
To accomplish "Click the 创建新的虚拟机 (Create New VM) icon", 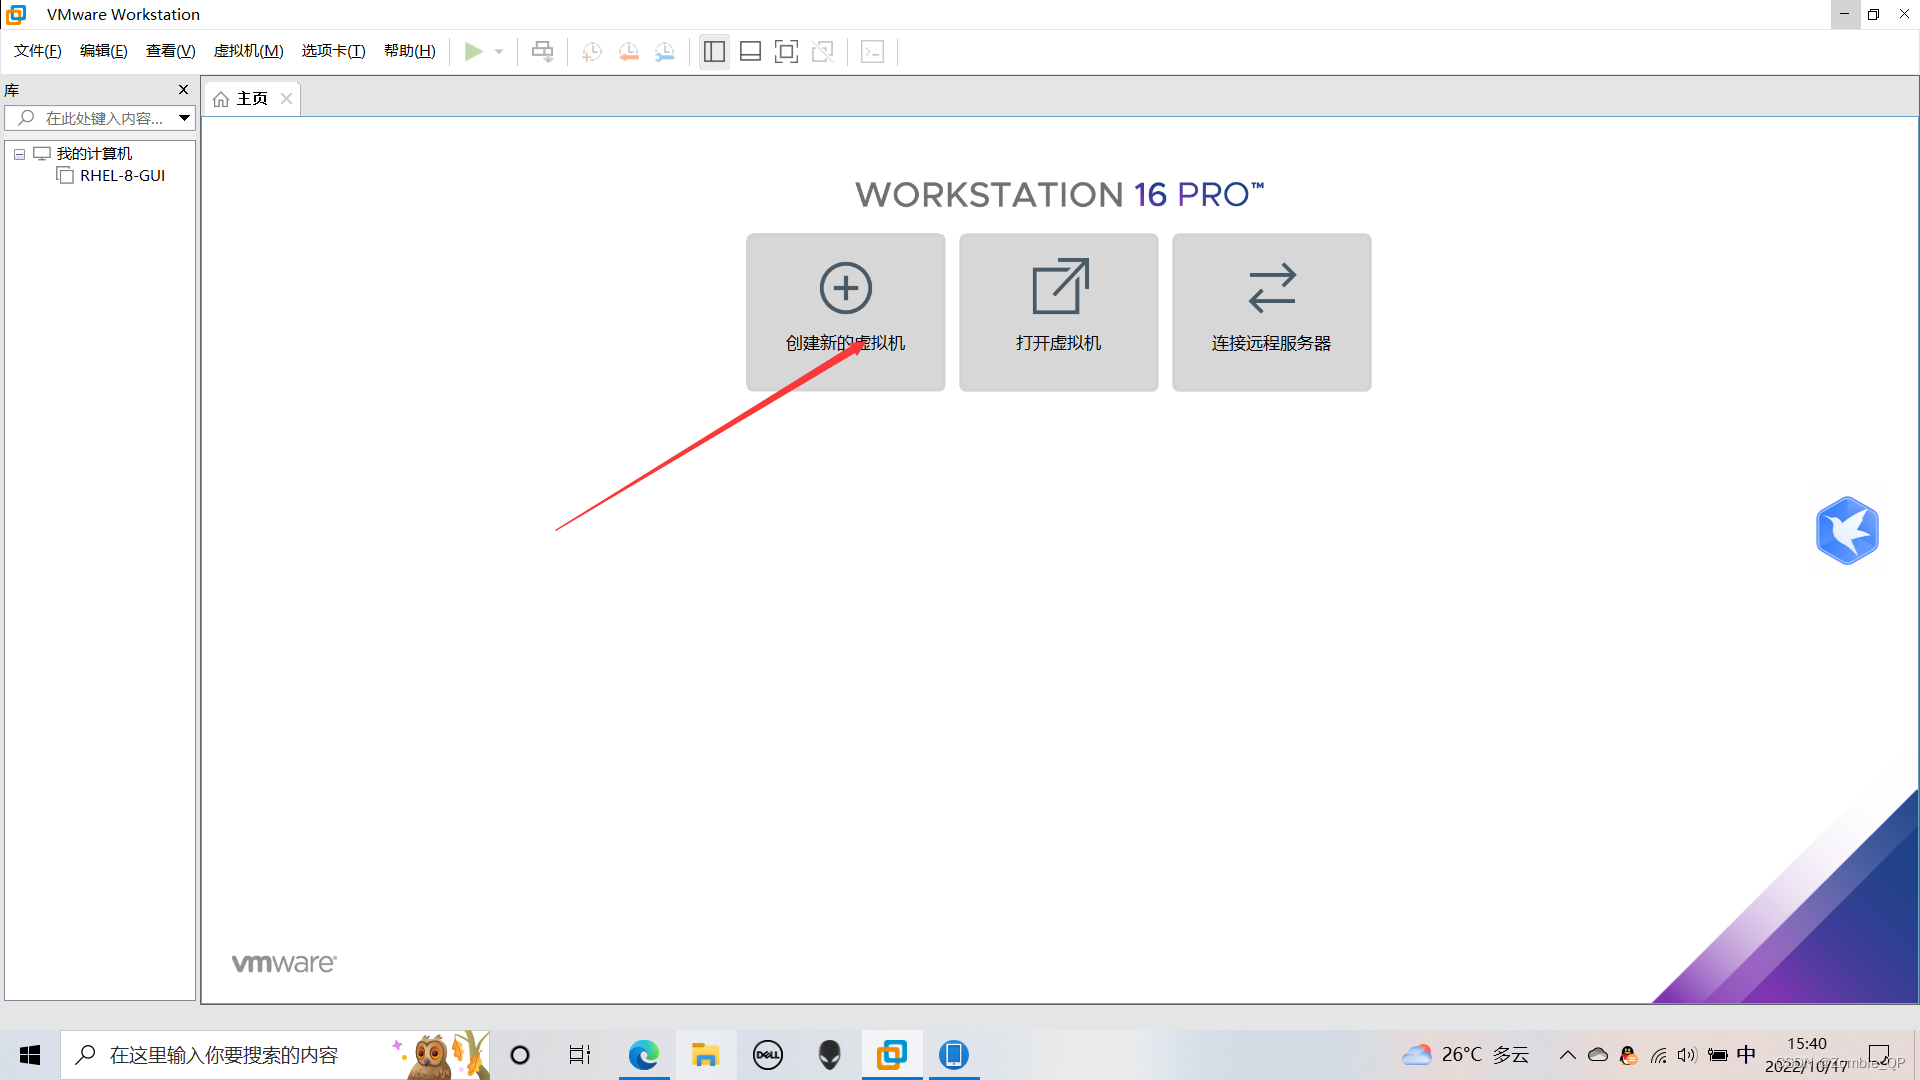I will point(844,311).
